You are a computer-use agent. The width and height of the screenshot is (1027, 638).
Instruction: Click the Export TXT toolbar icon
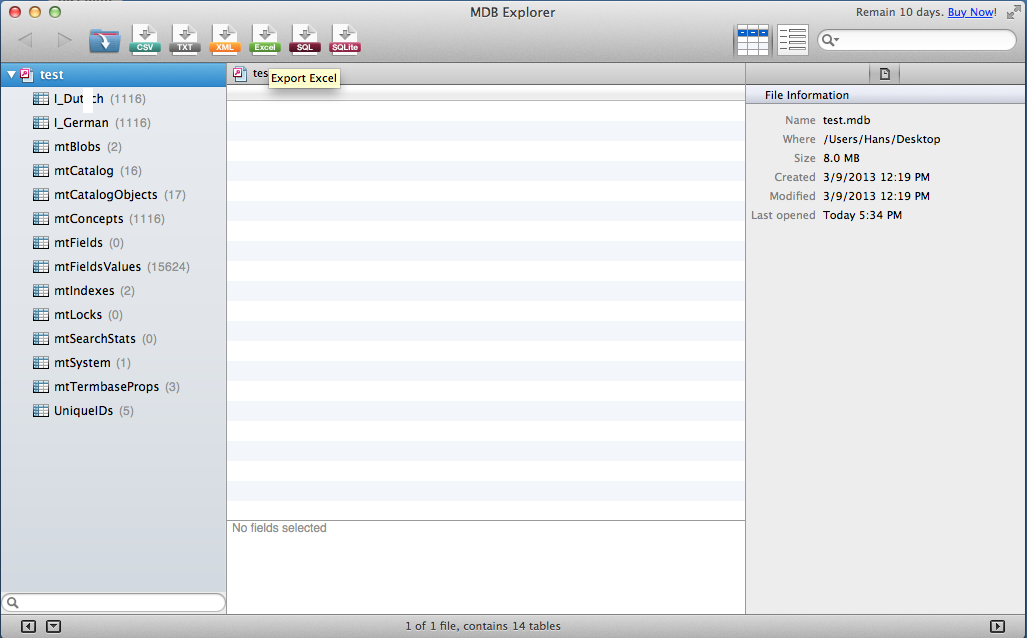tap(185, 39)
